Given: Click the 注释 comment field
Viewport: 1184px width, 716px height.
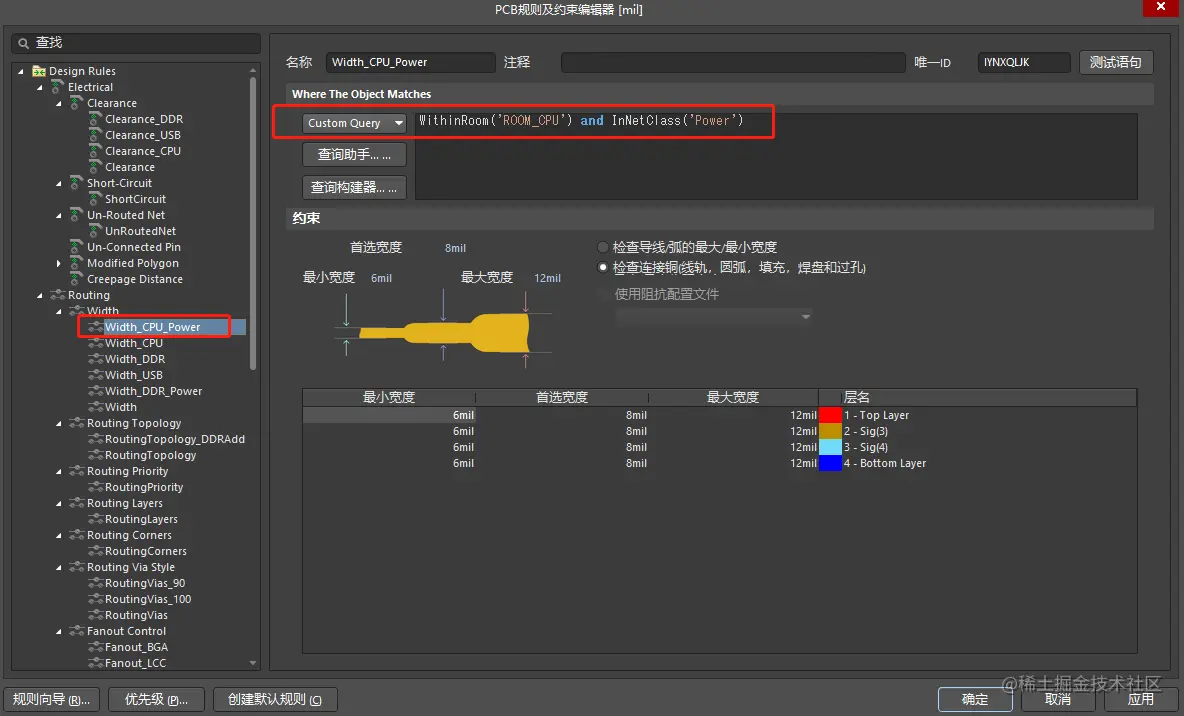Looking at the screenshot, I should coord(733,62).
